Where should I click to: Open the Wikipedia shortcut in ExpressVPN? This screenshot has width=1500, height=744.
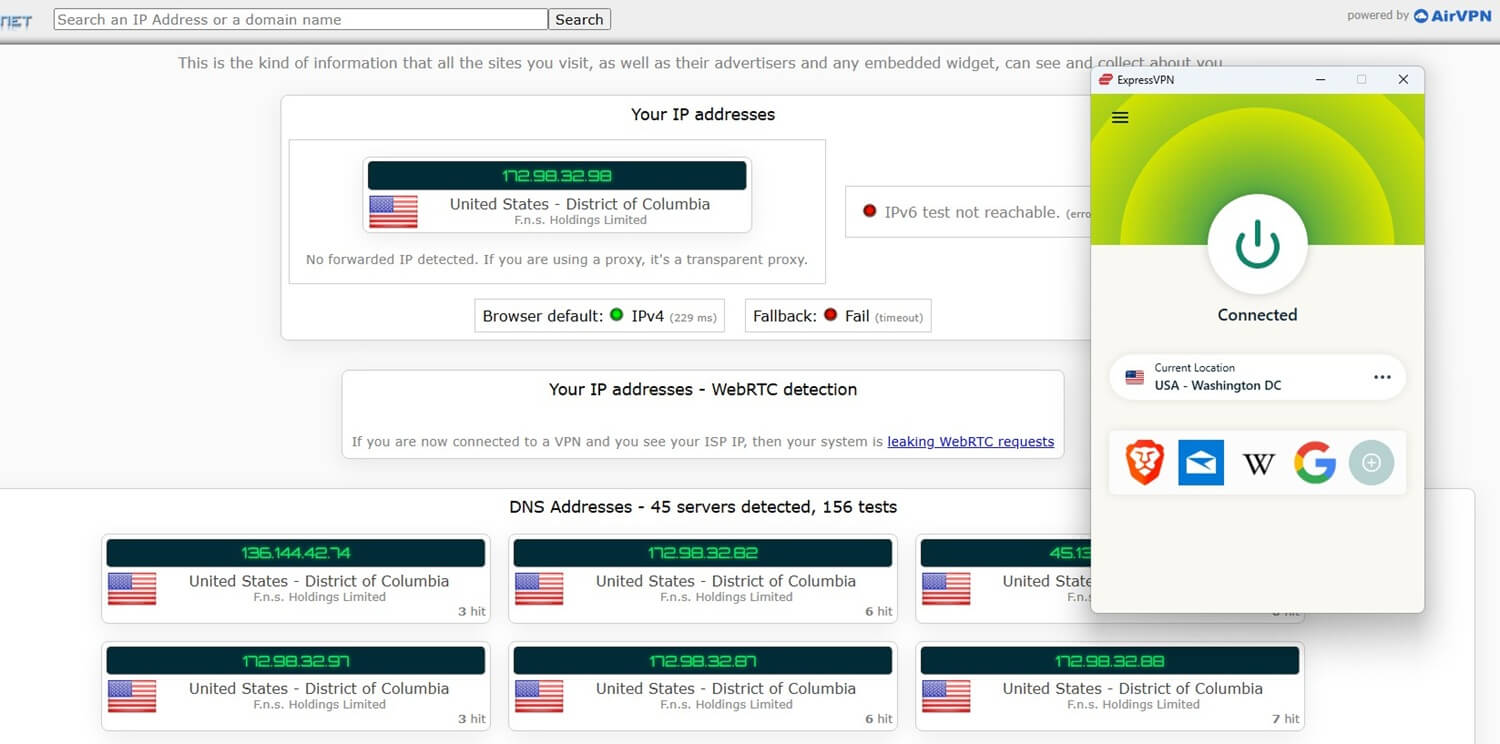[x=1258, y=463]
